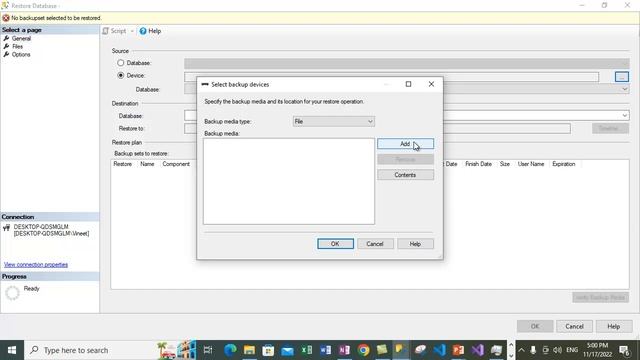Click the ENG language indicator
The image size is (640, 360).
pyautogui.click(x=572, y=350)
